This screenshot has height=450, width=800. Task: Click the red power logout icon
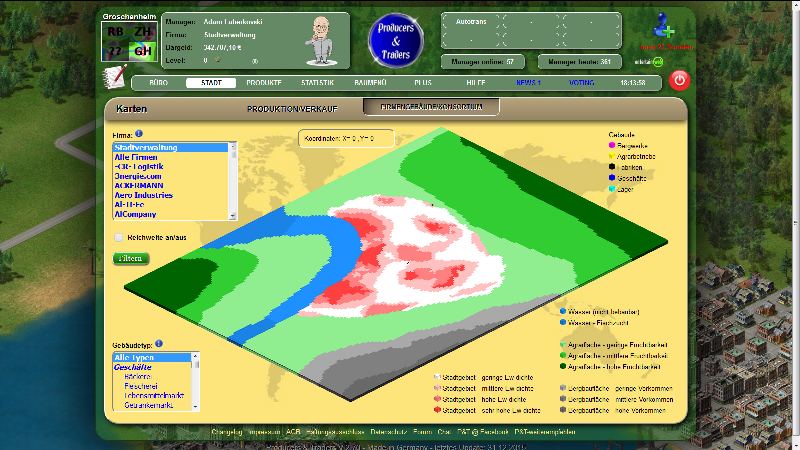point(680,80)
